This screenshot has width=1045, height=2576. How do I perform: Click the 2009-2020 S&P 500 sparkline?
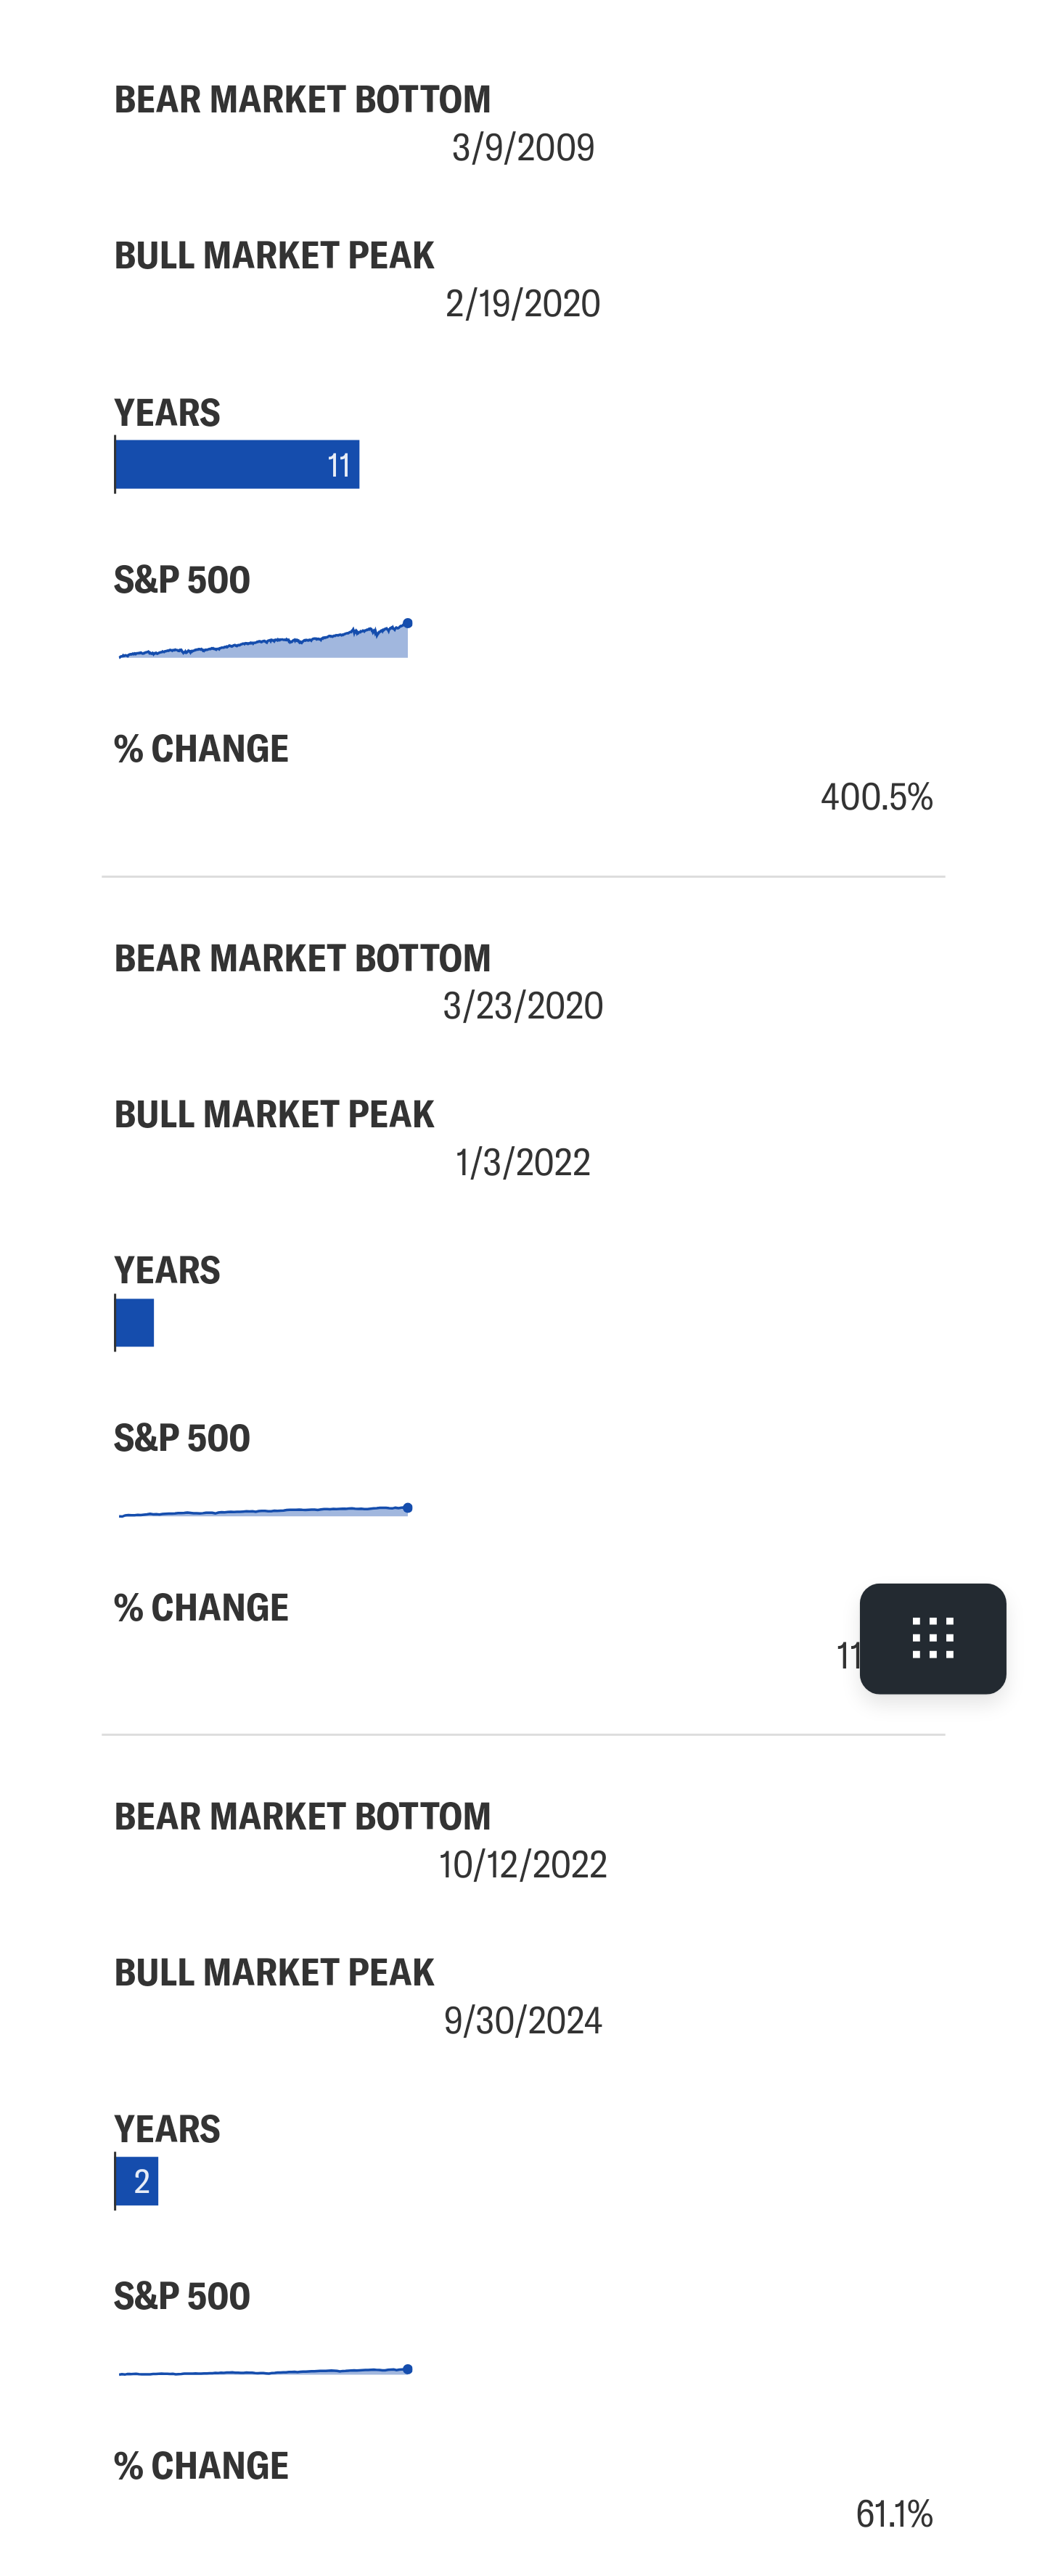point(264,638)
